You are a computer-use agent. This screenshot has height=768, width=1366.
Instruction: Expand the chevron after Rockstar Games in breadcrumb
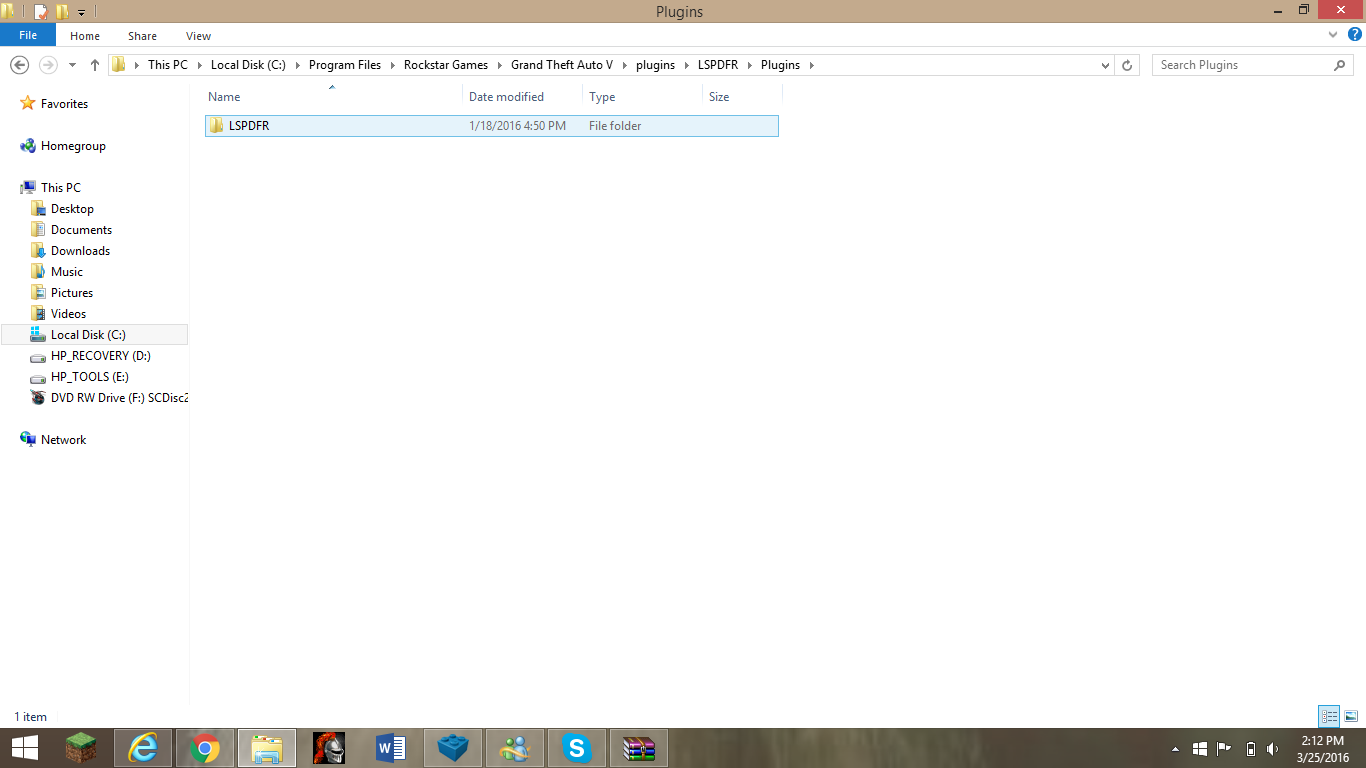tap(500, 65)
